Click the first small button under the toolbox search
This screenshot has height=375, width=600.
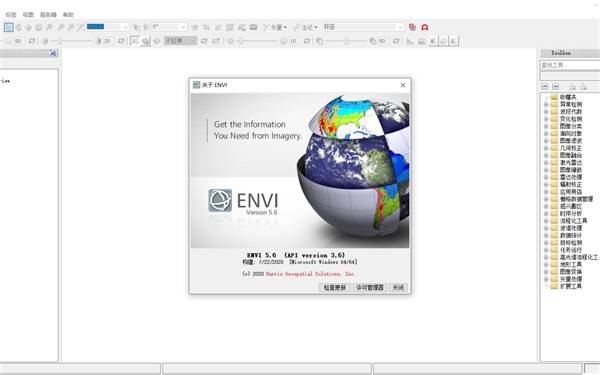(x=545, y=86)
